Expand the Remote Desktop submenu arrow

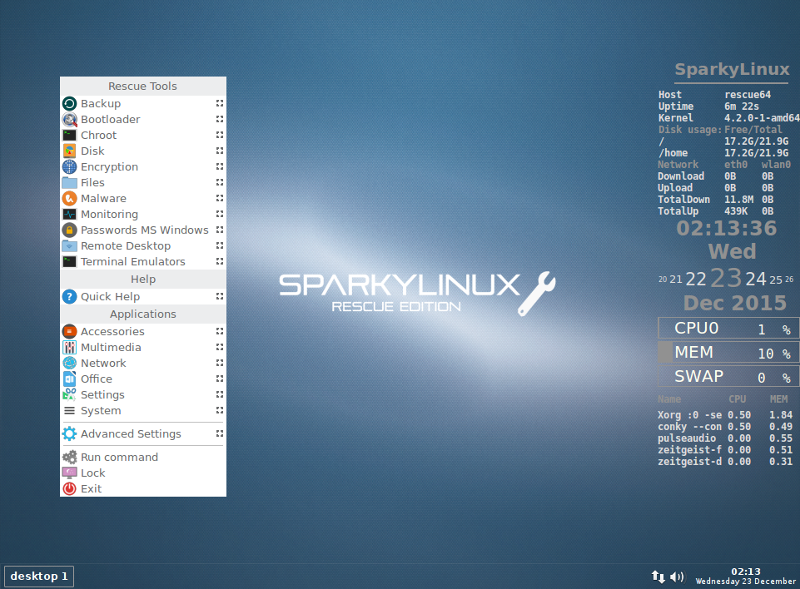tap(219, 246)
